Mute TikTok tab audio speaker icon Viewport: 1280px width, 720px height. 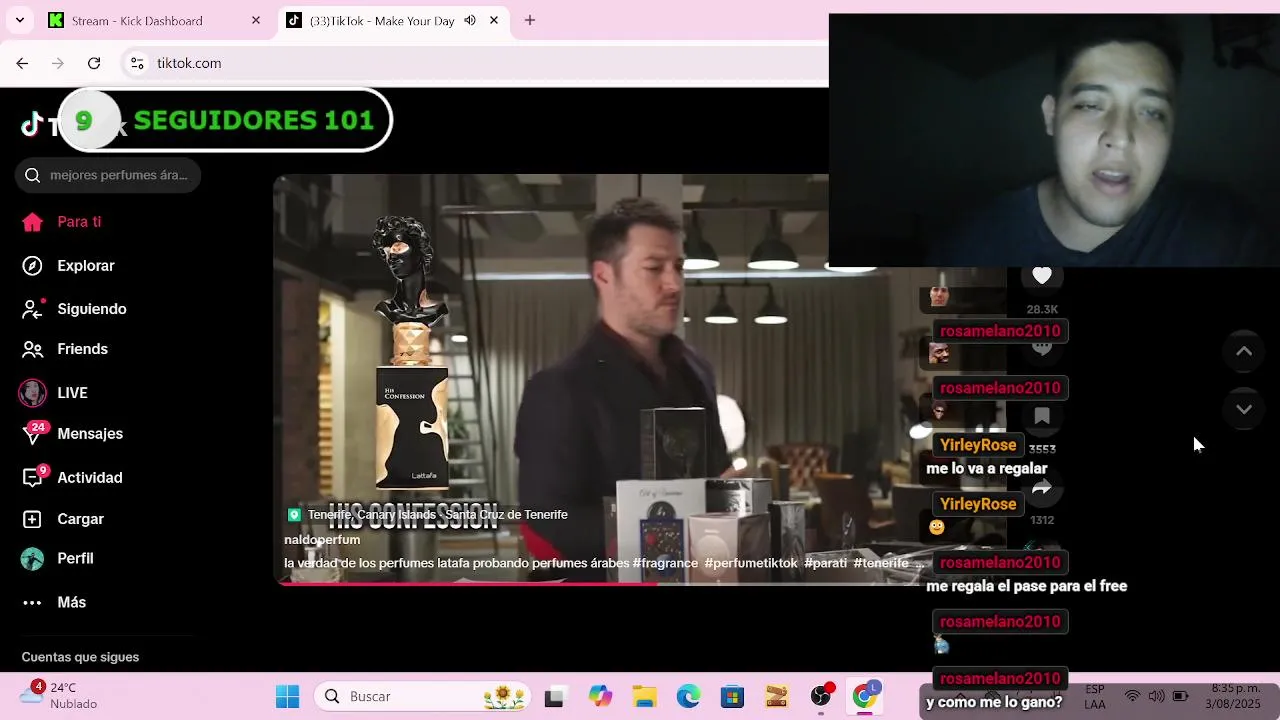click(x=469, y=20)
